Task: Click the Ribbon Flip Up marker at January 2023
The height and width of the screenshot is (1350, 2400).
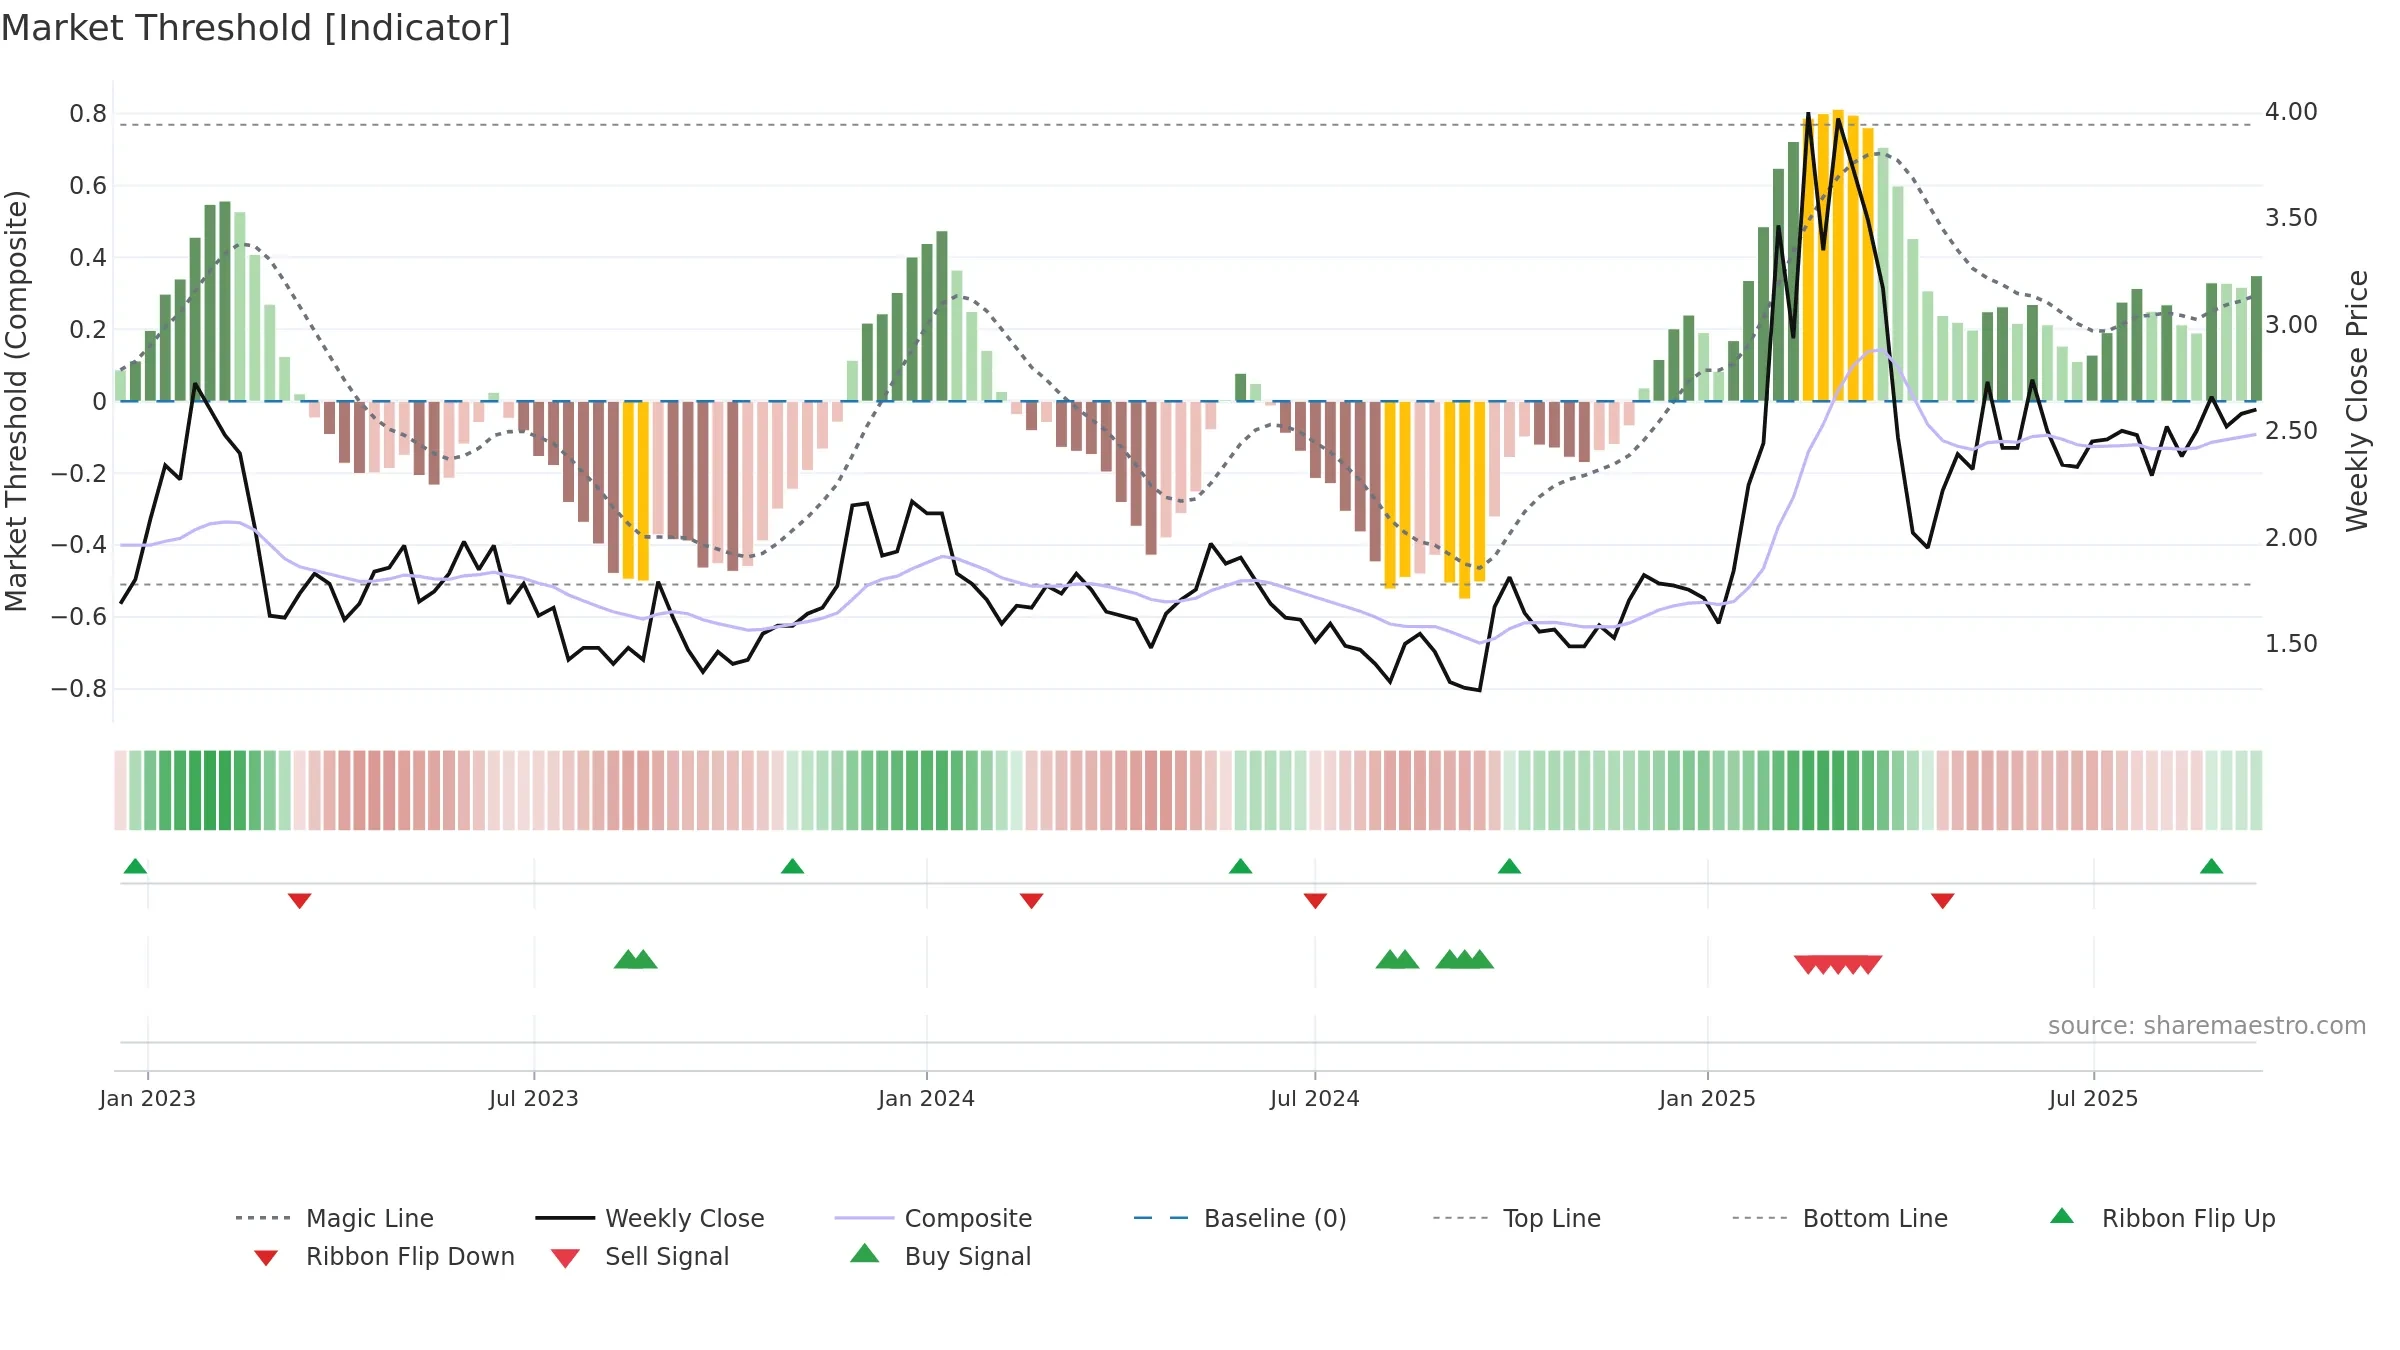Action: pos(135,866)
